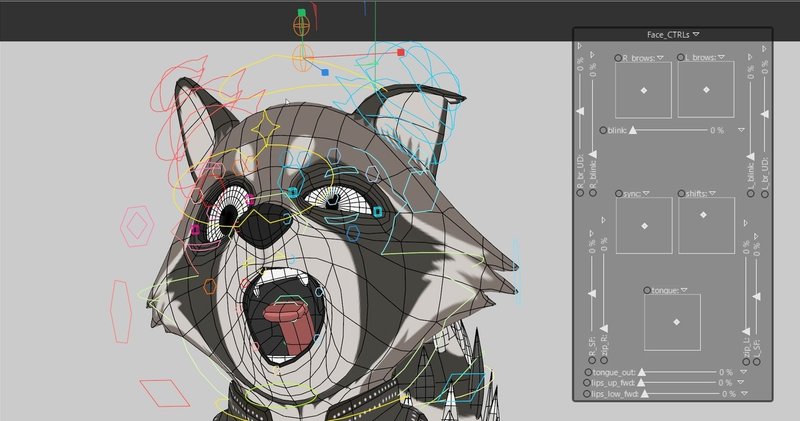Select the pink double hexagon control left of the face
Viewport: 800px width, 421px height.
pos(137,226)
